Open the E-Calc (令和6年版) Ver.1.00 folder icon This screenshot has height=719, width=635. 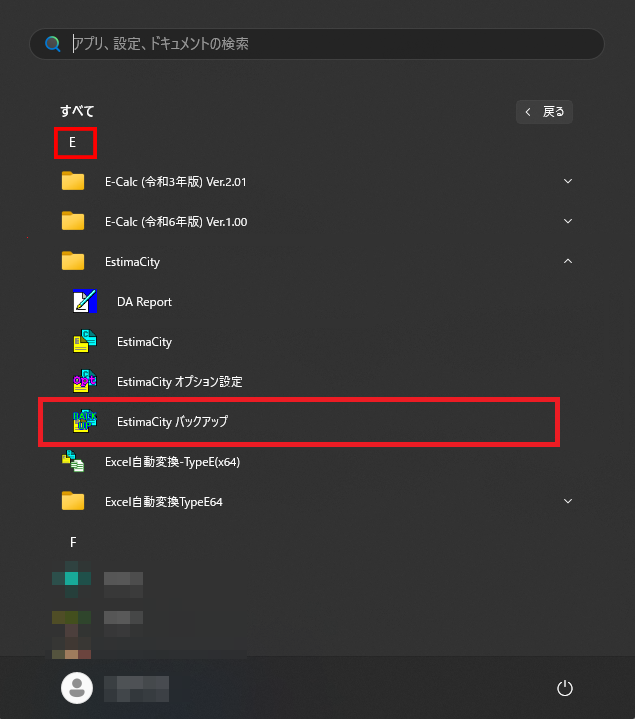(73, 221)
